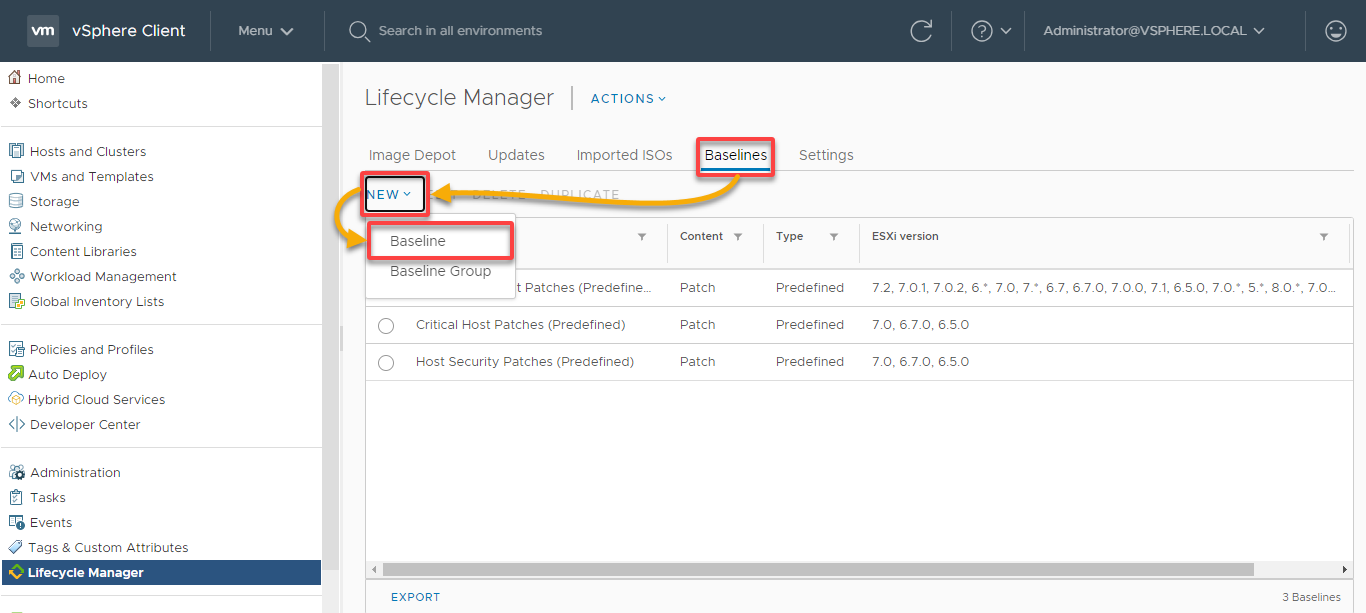1366x613 pixels.
Task: Click the search in all environments field
Action: point(460,31)
